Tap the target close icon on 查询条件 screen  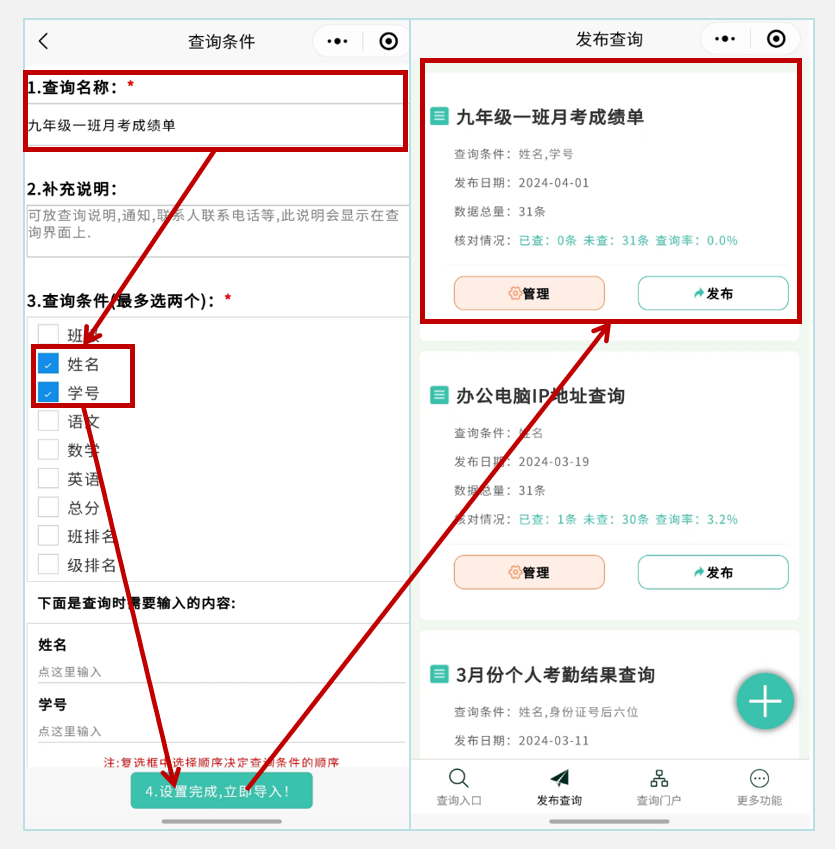coord(388,41)
